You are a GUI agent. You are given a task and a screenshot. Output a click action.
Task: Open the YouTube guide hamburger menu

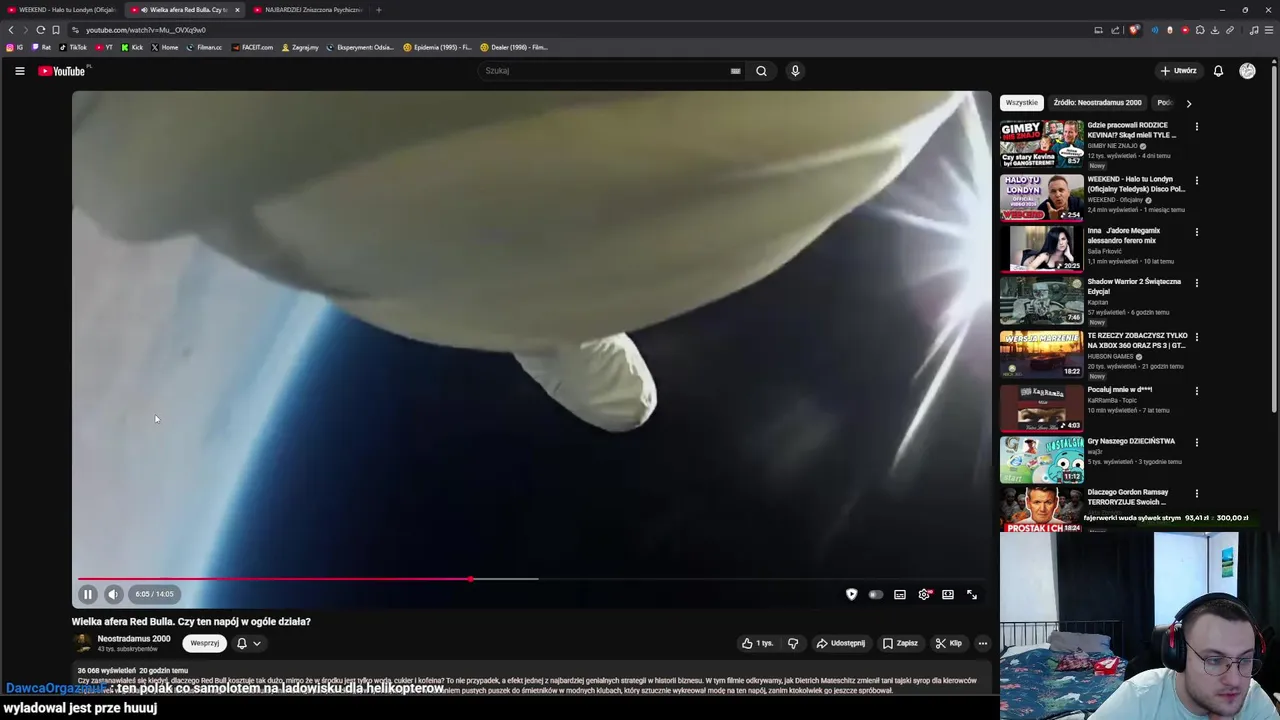(x=19, y=71)
